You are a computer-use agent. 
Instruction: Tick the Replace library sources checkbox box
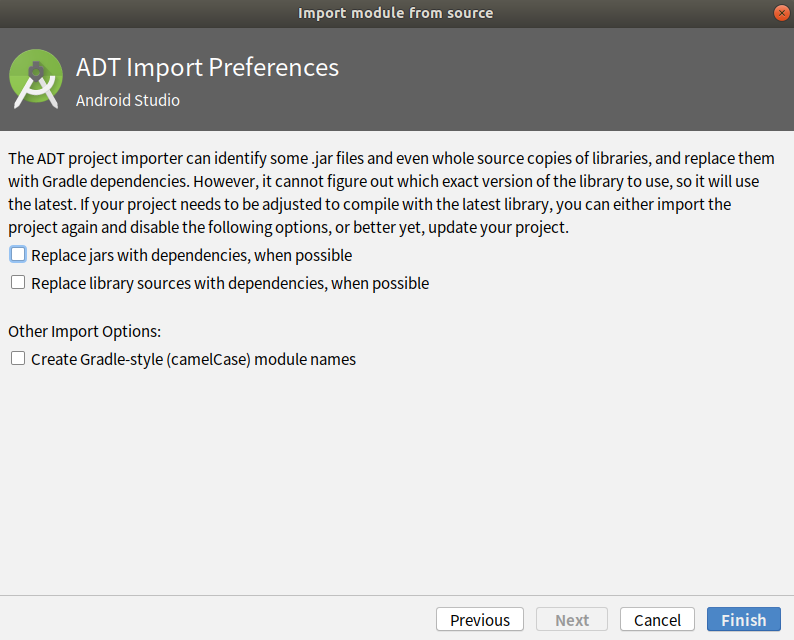pyautogui.click(x=18, y=282)
